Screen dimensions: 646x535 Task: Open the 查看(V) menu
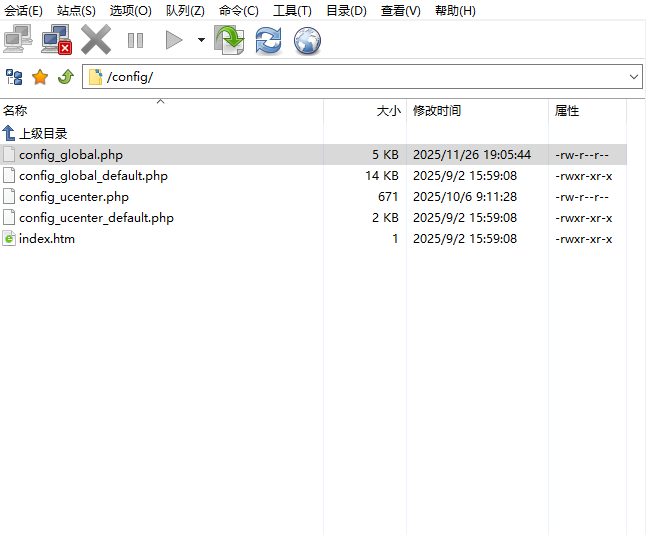tap(401, 10)
